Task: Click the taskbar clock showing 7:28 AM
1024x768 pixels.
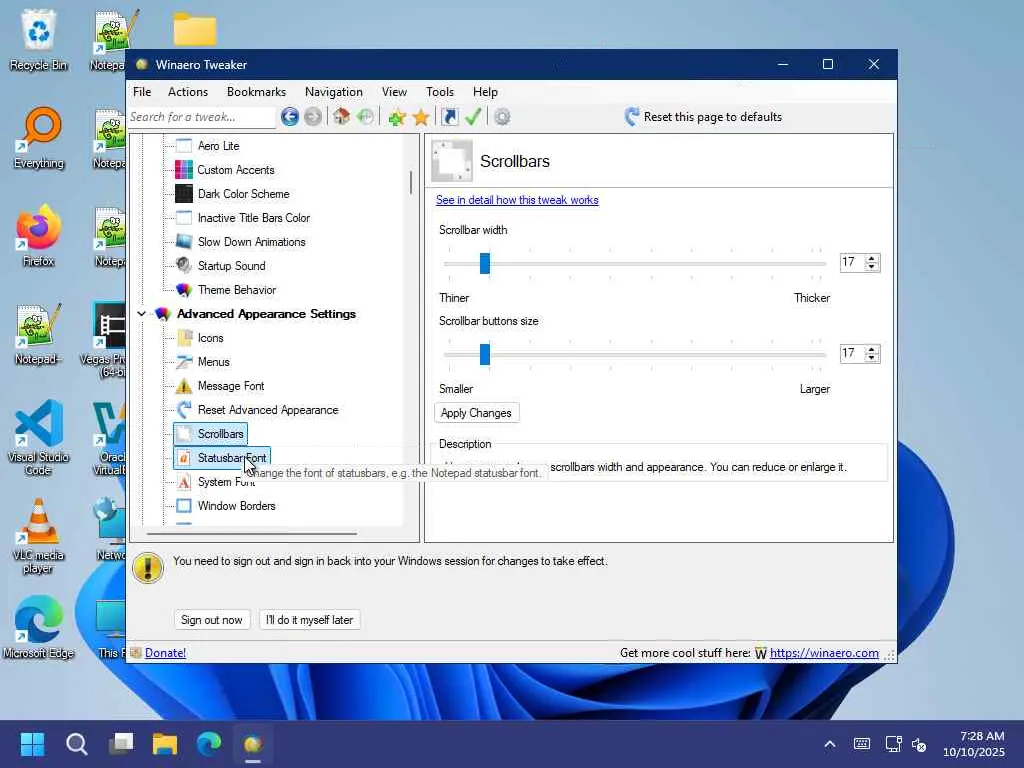Action: (974, 744)
